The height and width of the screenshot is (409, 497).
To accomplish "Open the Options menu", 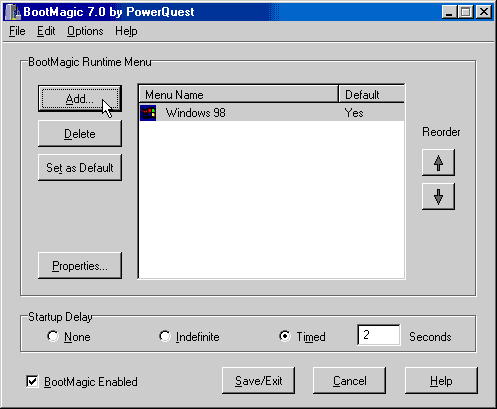I will click(85, 31).
